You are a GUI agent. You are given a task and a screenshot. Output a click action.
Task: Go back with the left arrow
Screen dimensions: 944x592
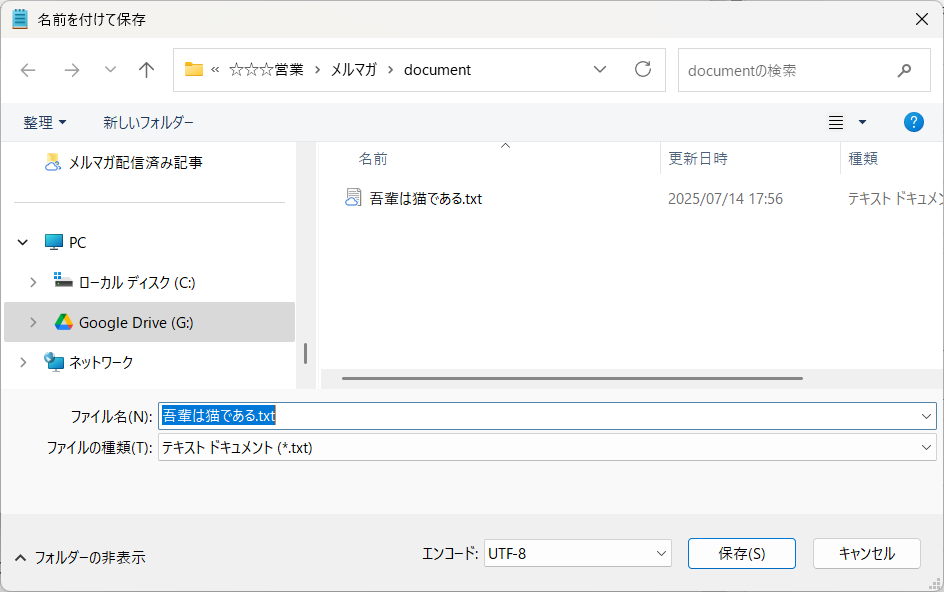(28, 70)
